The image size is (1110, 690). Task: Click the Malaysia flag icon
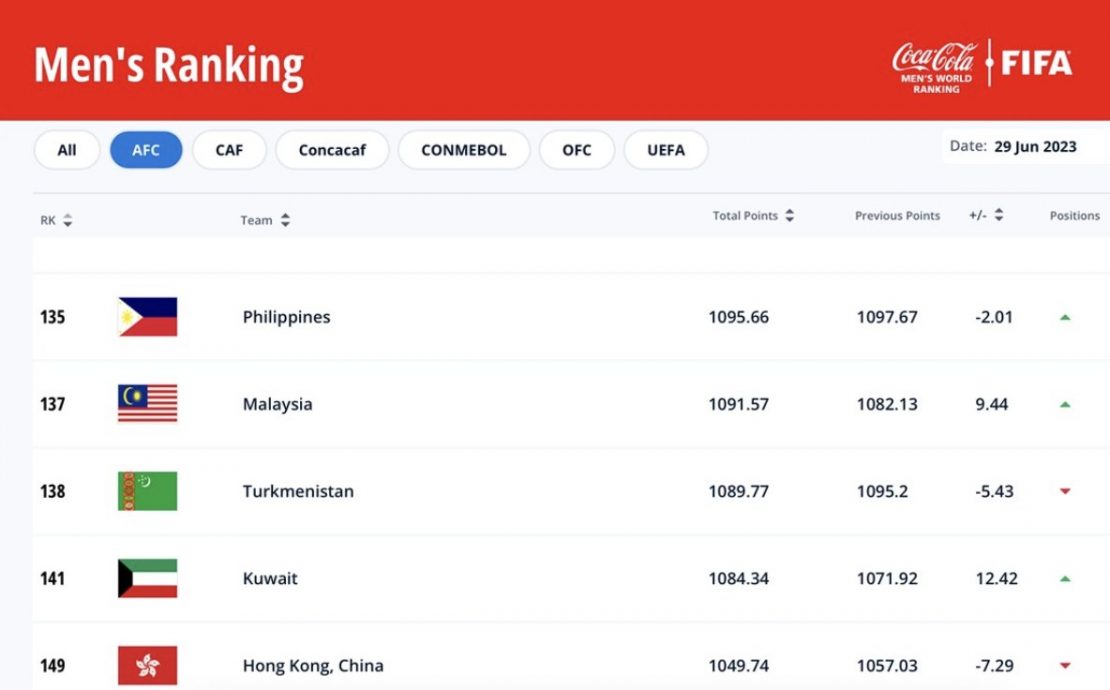point(147,403)
